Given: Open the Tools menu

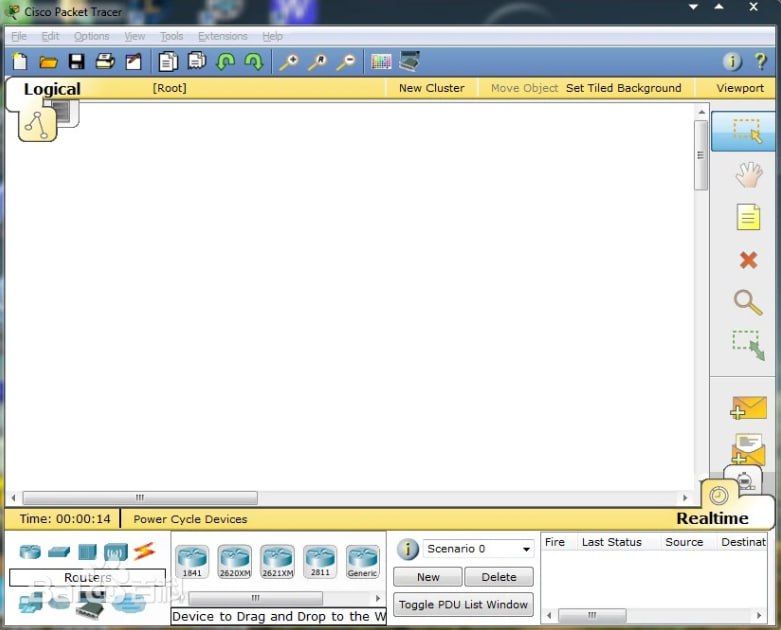Looking at the screenshot, I should (x=171, y=36).
